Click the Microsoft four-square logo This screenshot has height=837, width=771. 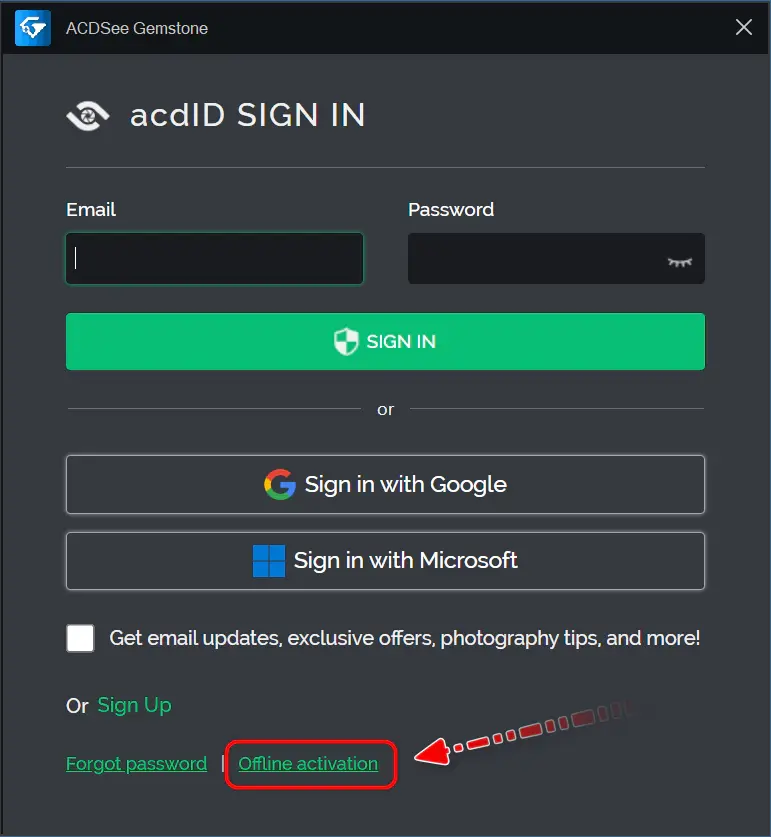point(269,560)
